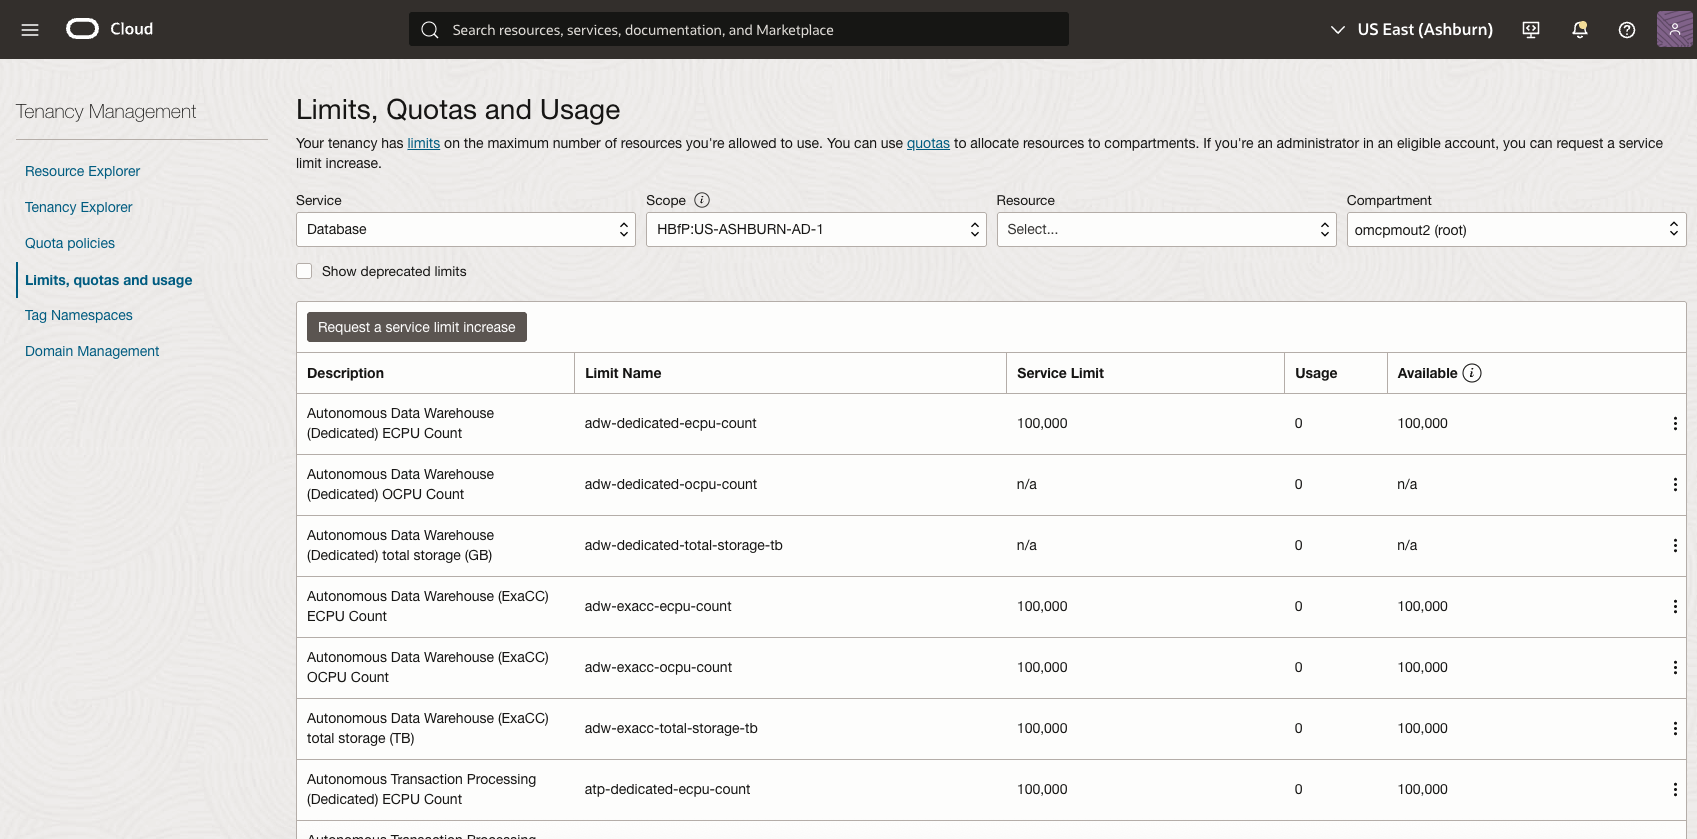The width and height of the screenshot is (1697, 839).
Task: Expand the Resource Select dropdown
Action: tap(1166, 230)
